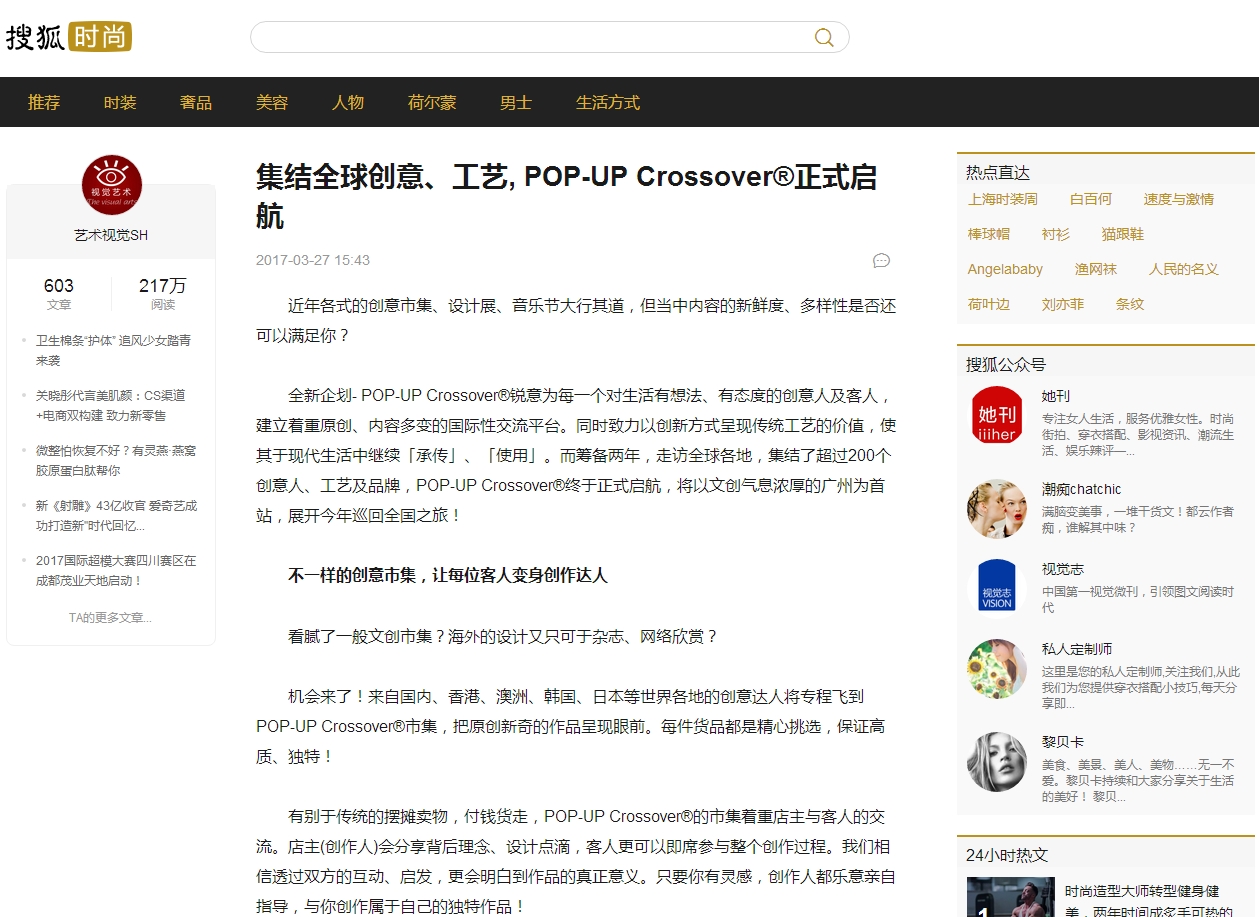Image resolution: width=1259 pixels, height=917 pixels.
Task: Click the 黎贝卡 description 美食、美景、美人
Action: click(1138, 781)
